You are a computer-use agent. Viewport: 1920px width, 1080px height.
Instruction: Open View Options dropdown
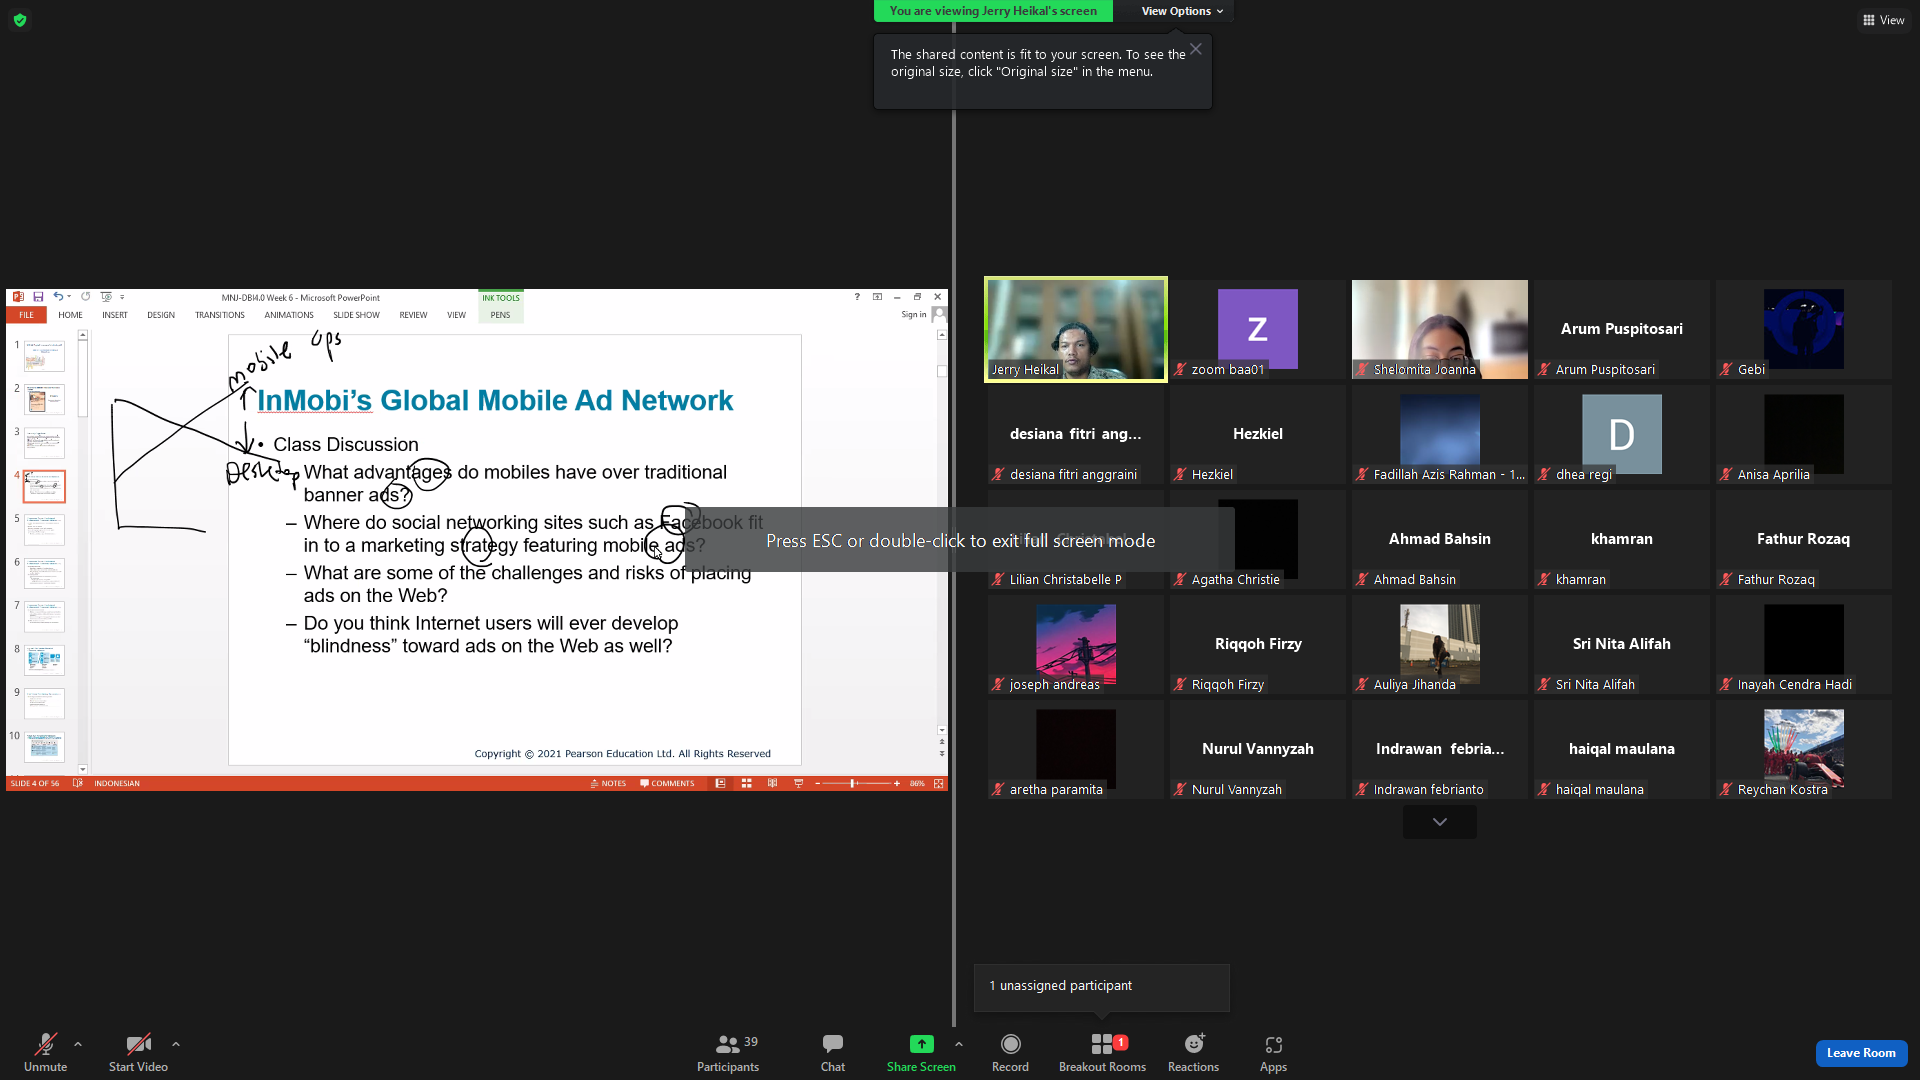1182,11
